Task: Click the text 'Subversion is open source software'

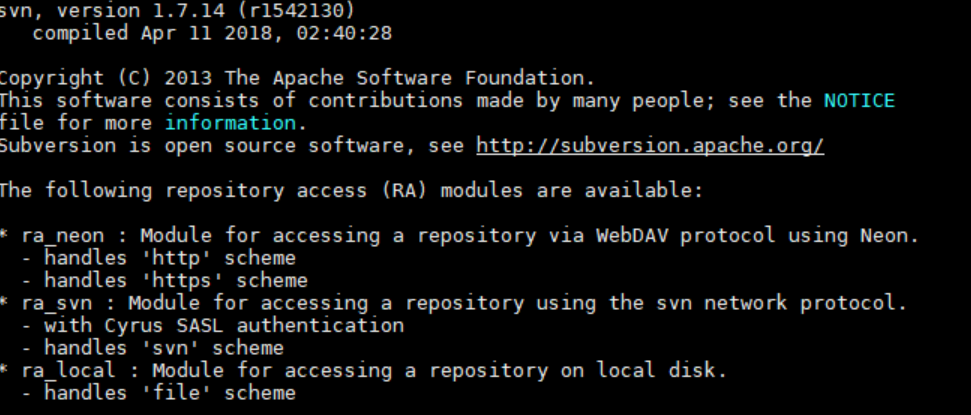Action: 202,146
